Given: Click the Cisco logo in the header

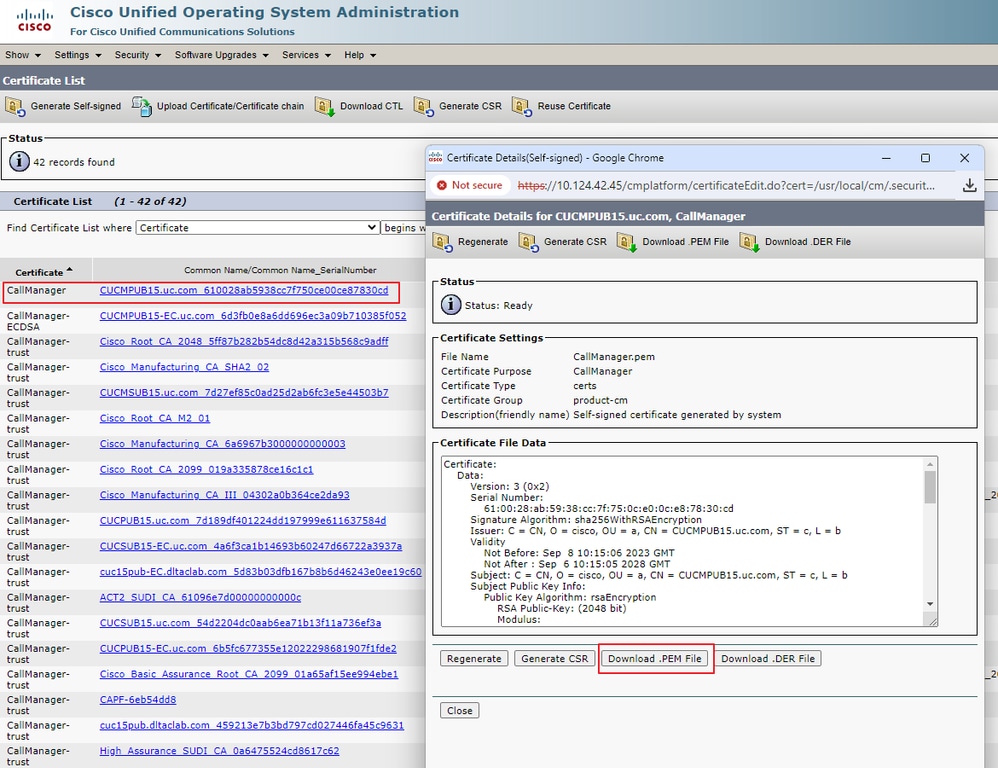Looking at the screenshot, I should point(34,20).
